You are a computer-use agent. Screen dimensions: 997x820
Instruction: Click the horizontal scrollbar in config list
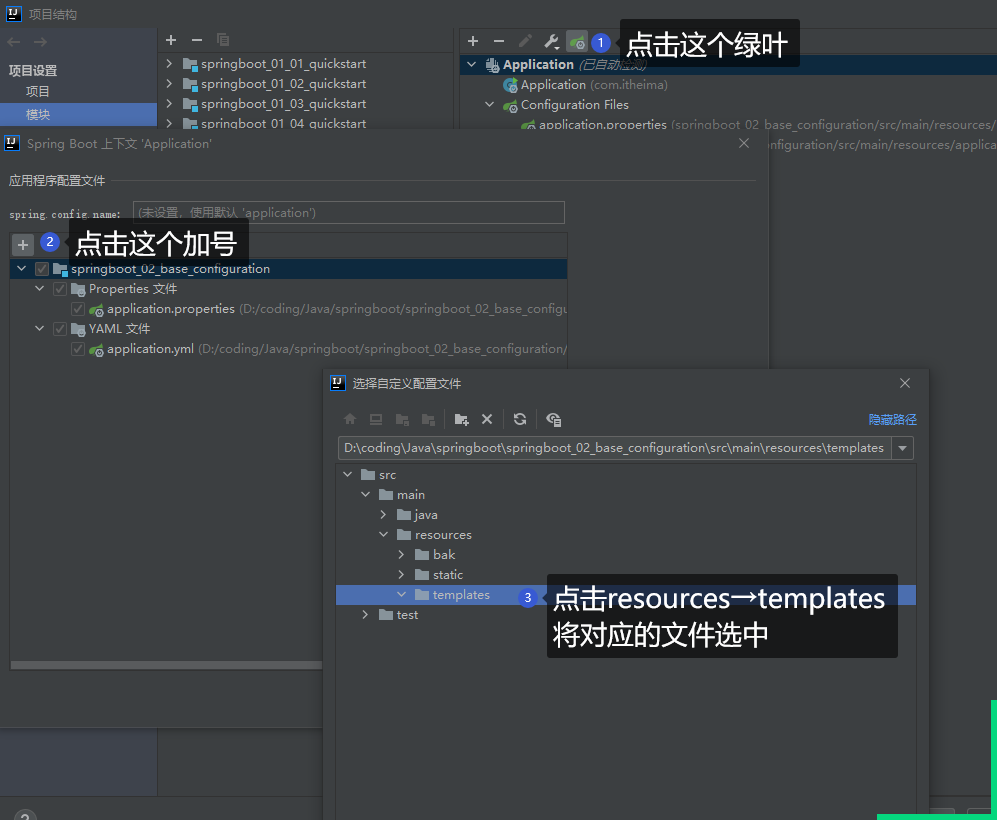click(167, 665)
